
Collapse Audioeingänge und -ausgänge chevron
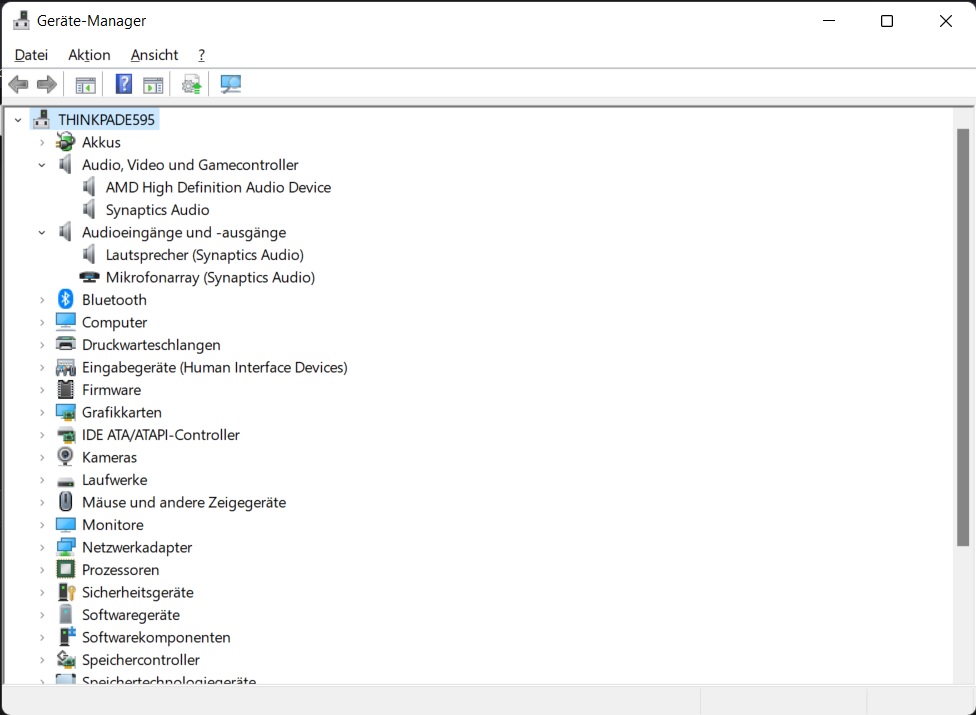tap(42, 232)
